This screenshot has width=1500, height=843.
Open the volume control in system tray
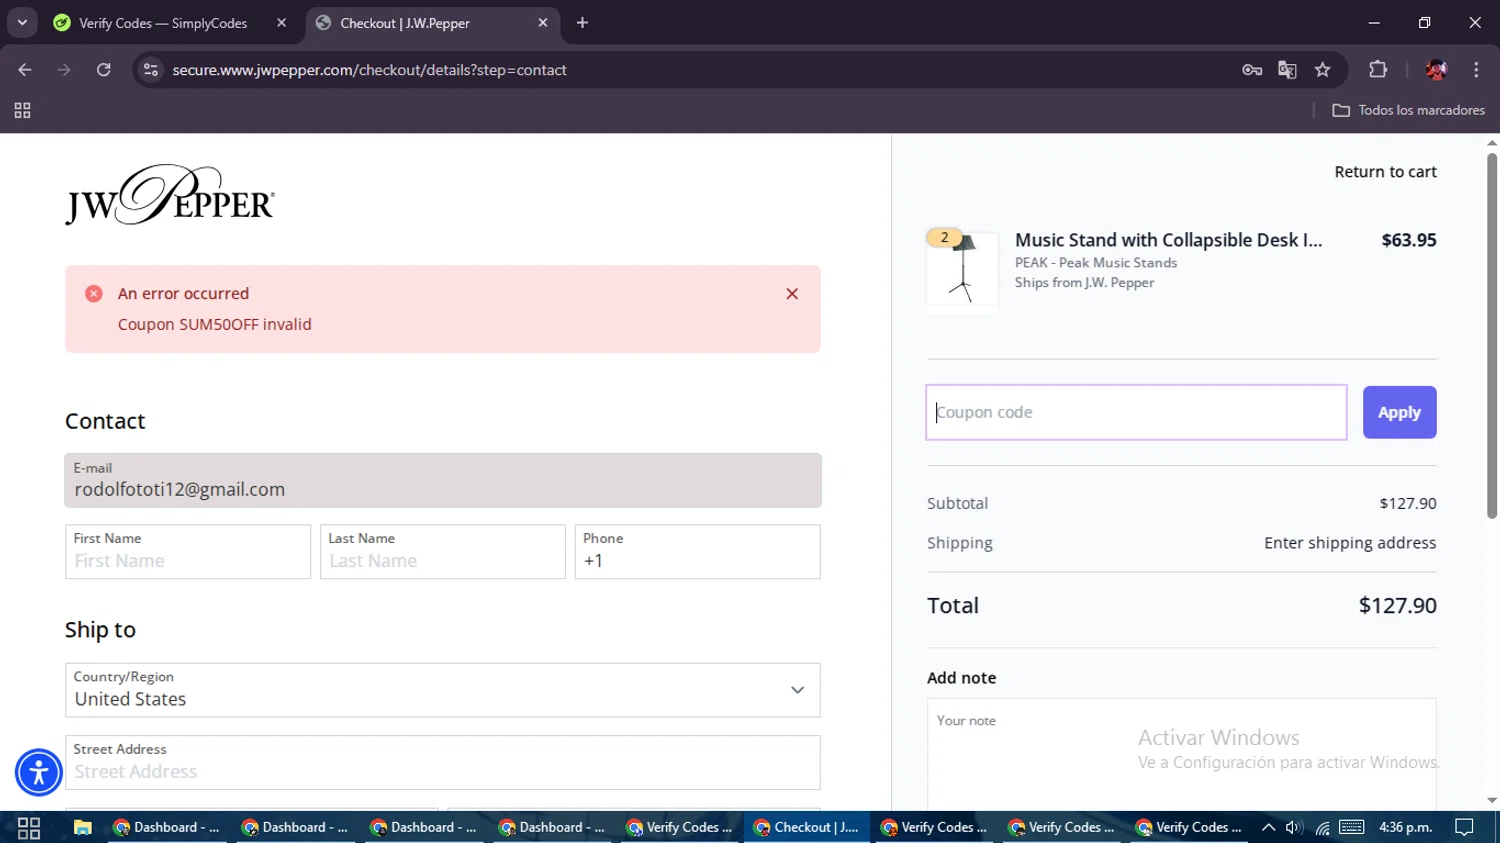pyautogui.click(x=1294, y=827)
